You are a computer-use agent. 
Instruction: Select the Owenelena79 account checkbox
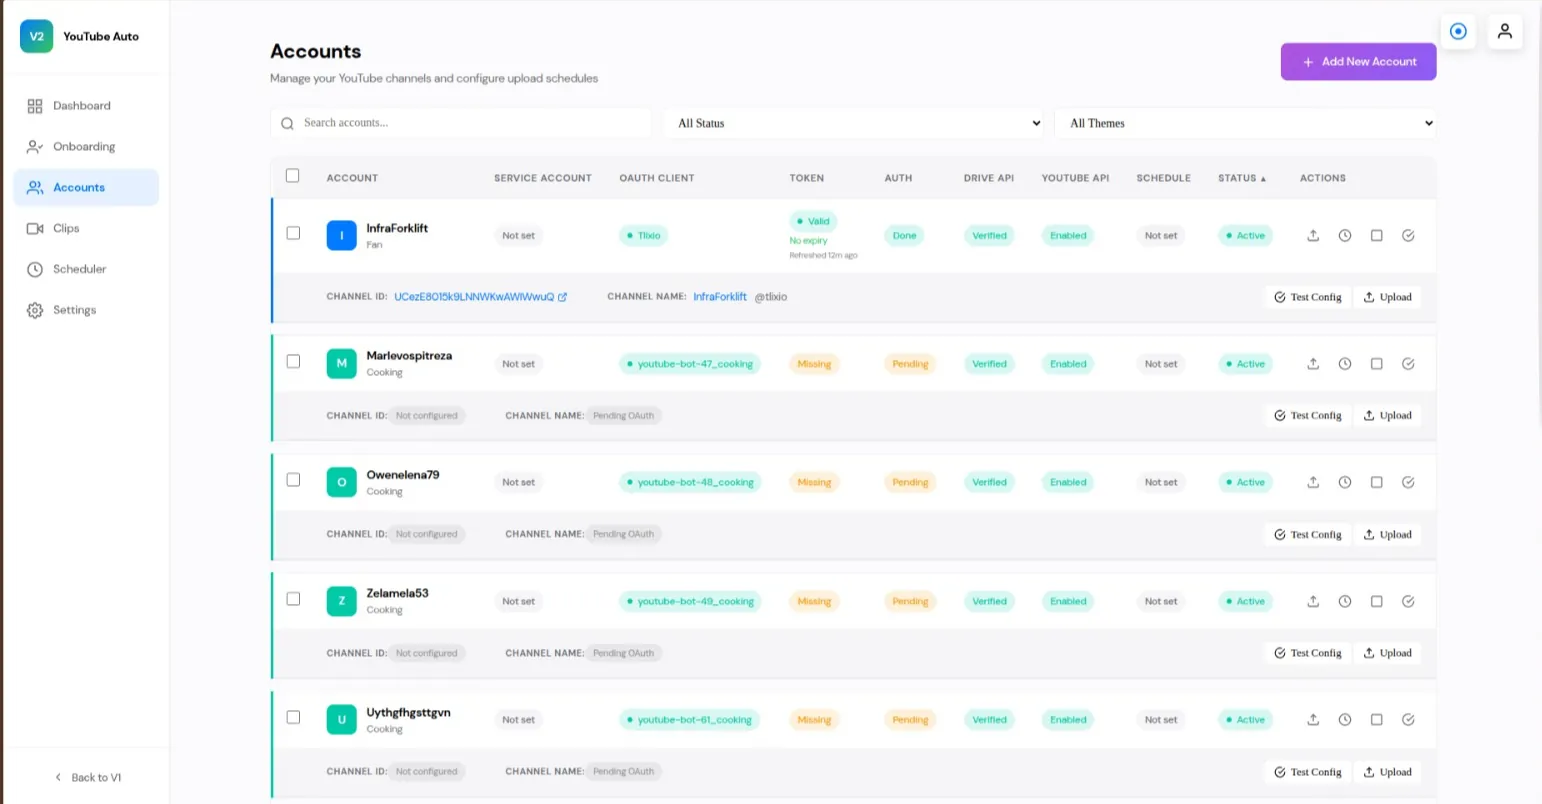tap(293, 480)
